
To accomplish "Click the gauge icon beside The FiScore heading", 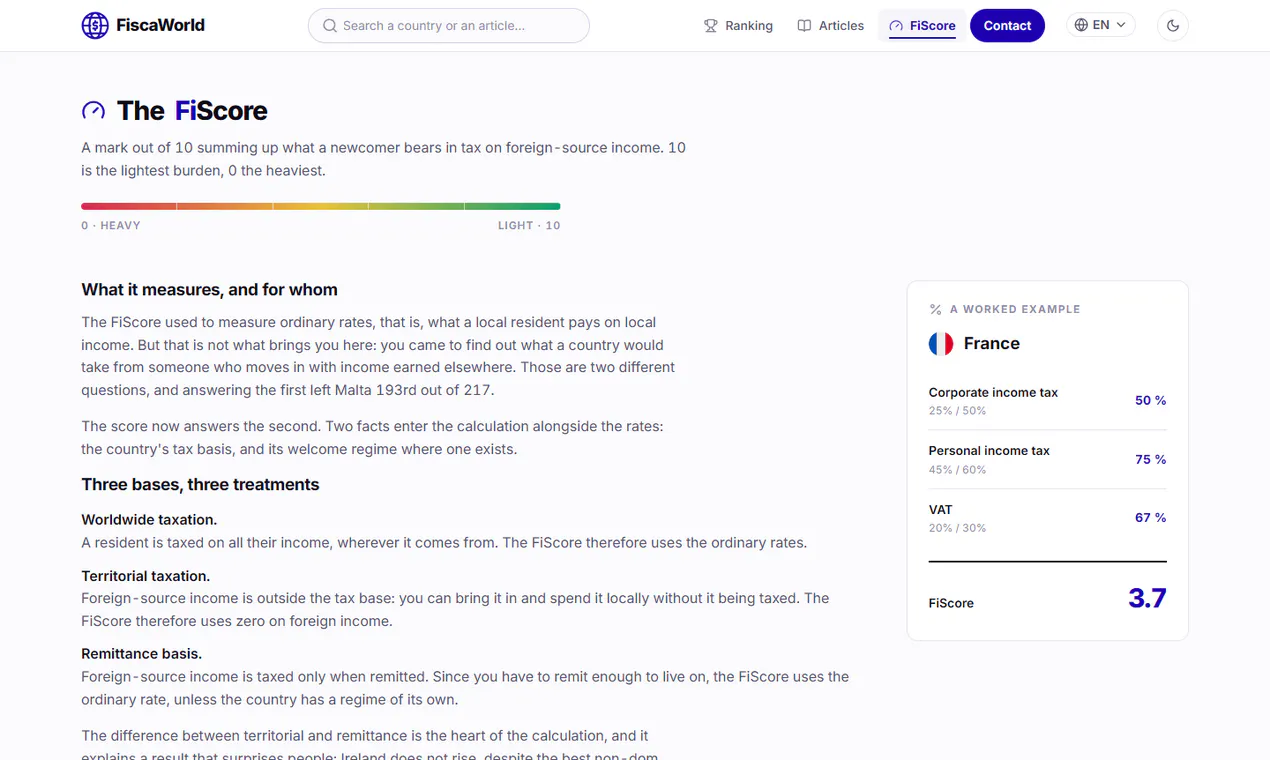I will click(x=93, y=110).
